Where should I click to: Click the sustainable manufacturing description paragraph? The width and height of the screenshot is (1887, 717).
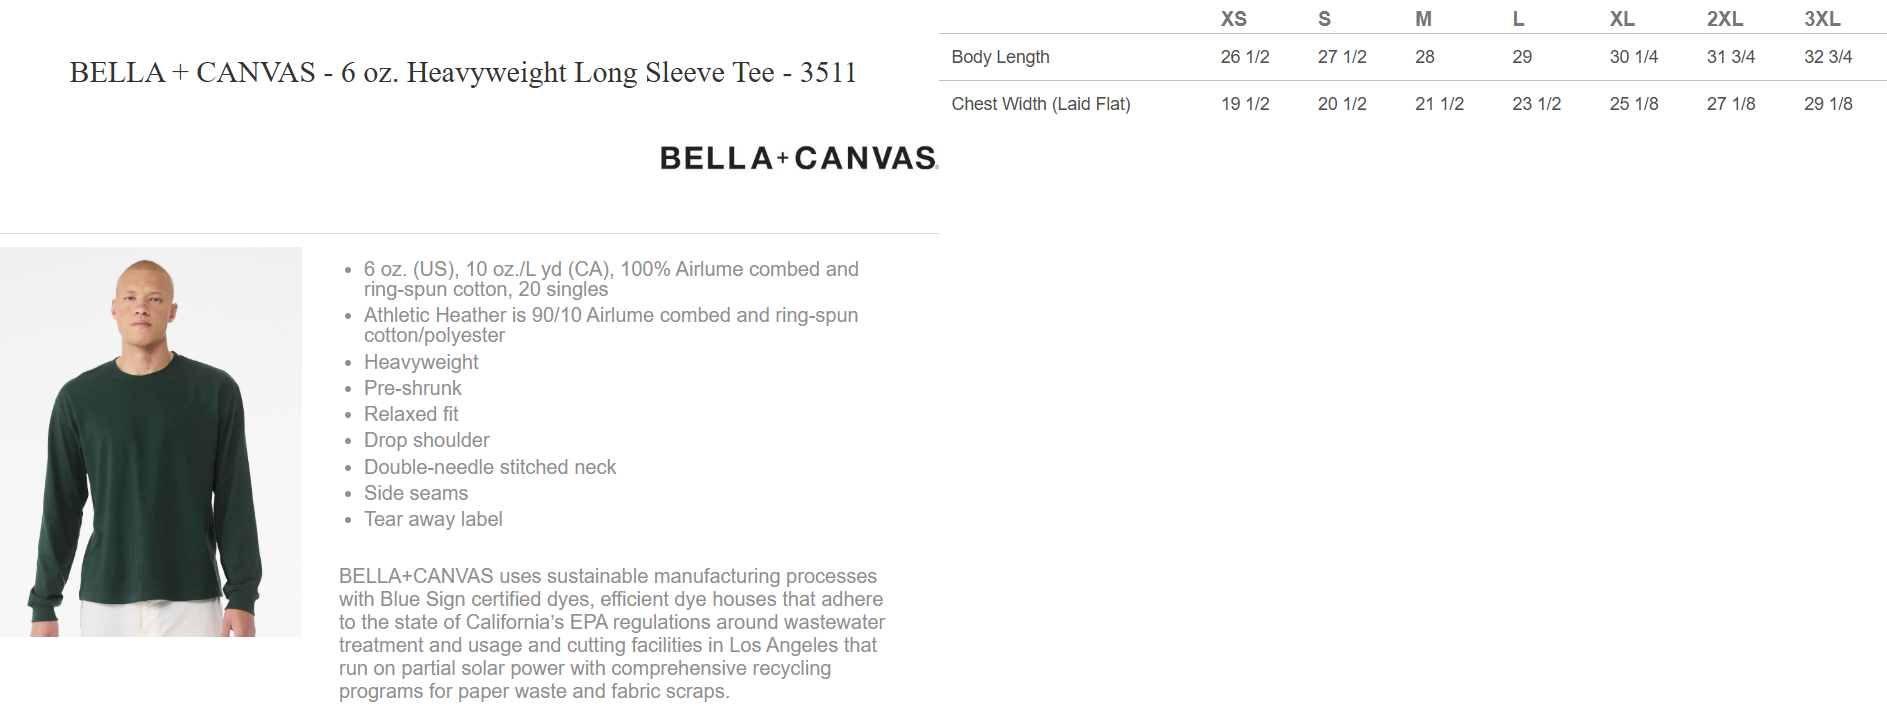(611, 633)
